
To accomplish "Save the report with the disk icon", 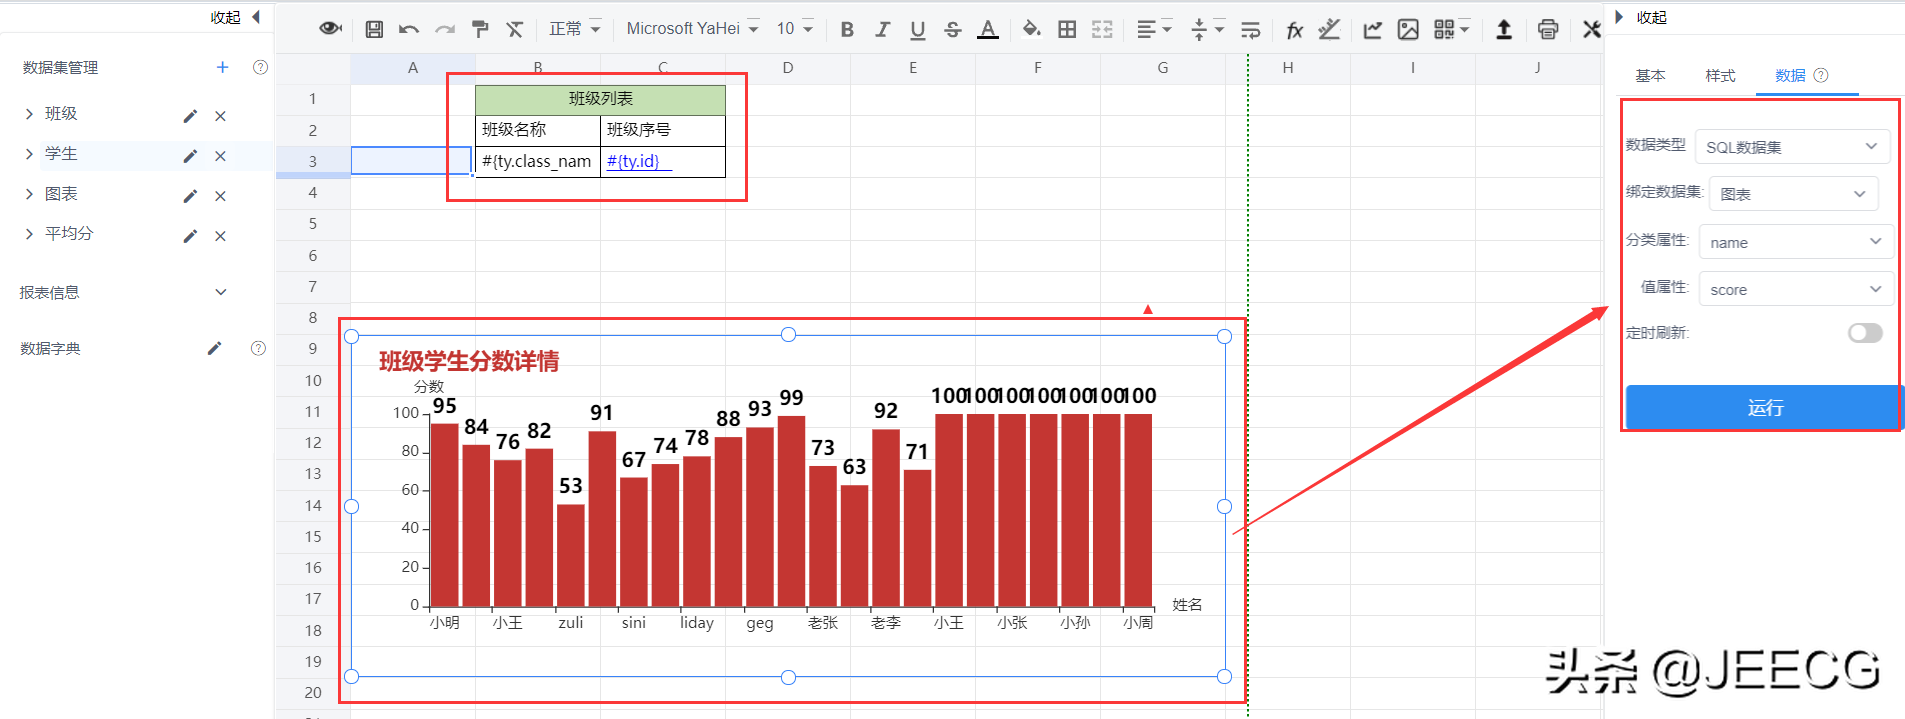I will [374, 29].
